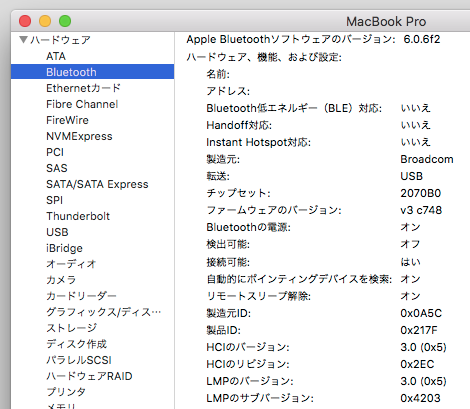Open the PCI entry
Screen dimensions: 470x409
coord(55,152)
